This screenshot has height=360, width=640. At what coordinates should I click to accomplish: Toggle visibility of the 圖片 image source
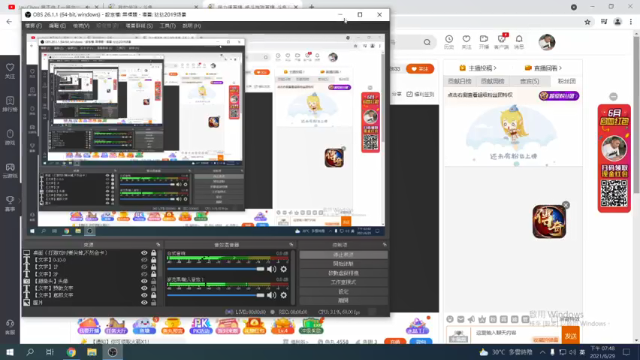tap(144, 302)
